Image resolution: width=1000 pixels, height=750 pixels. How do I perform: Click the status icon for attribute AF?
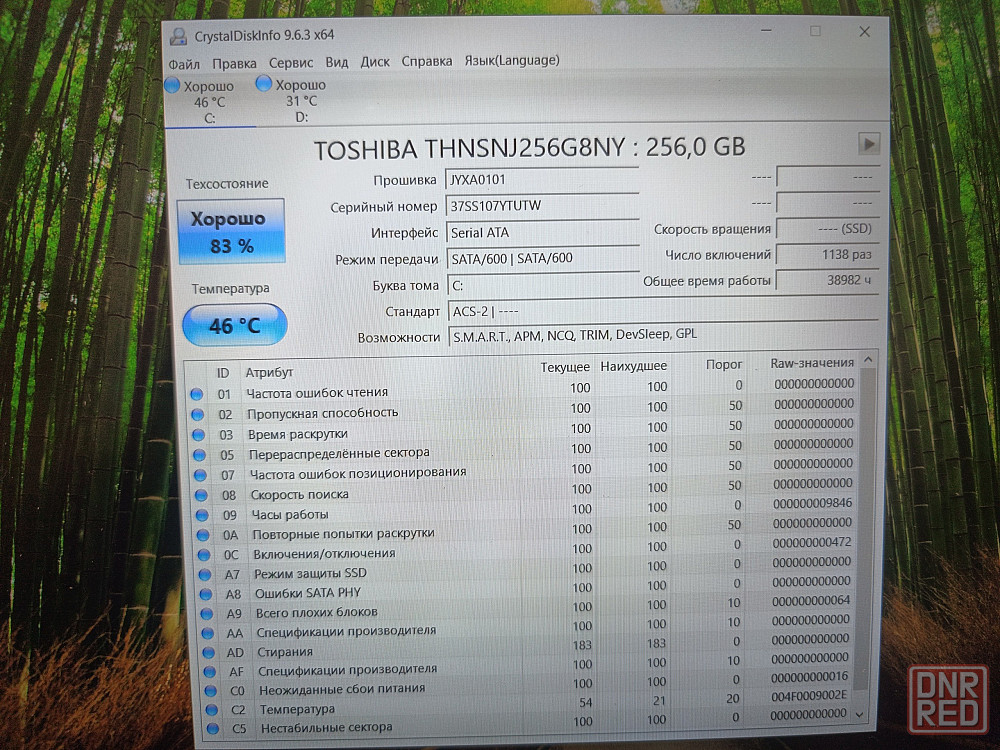[209, 672]
